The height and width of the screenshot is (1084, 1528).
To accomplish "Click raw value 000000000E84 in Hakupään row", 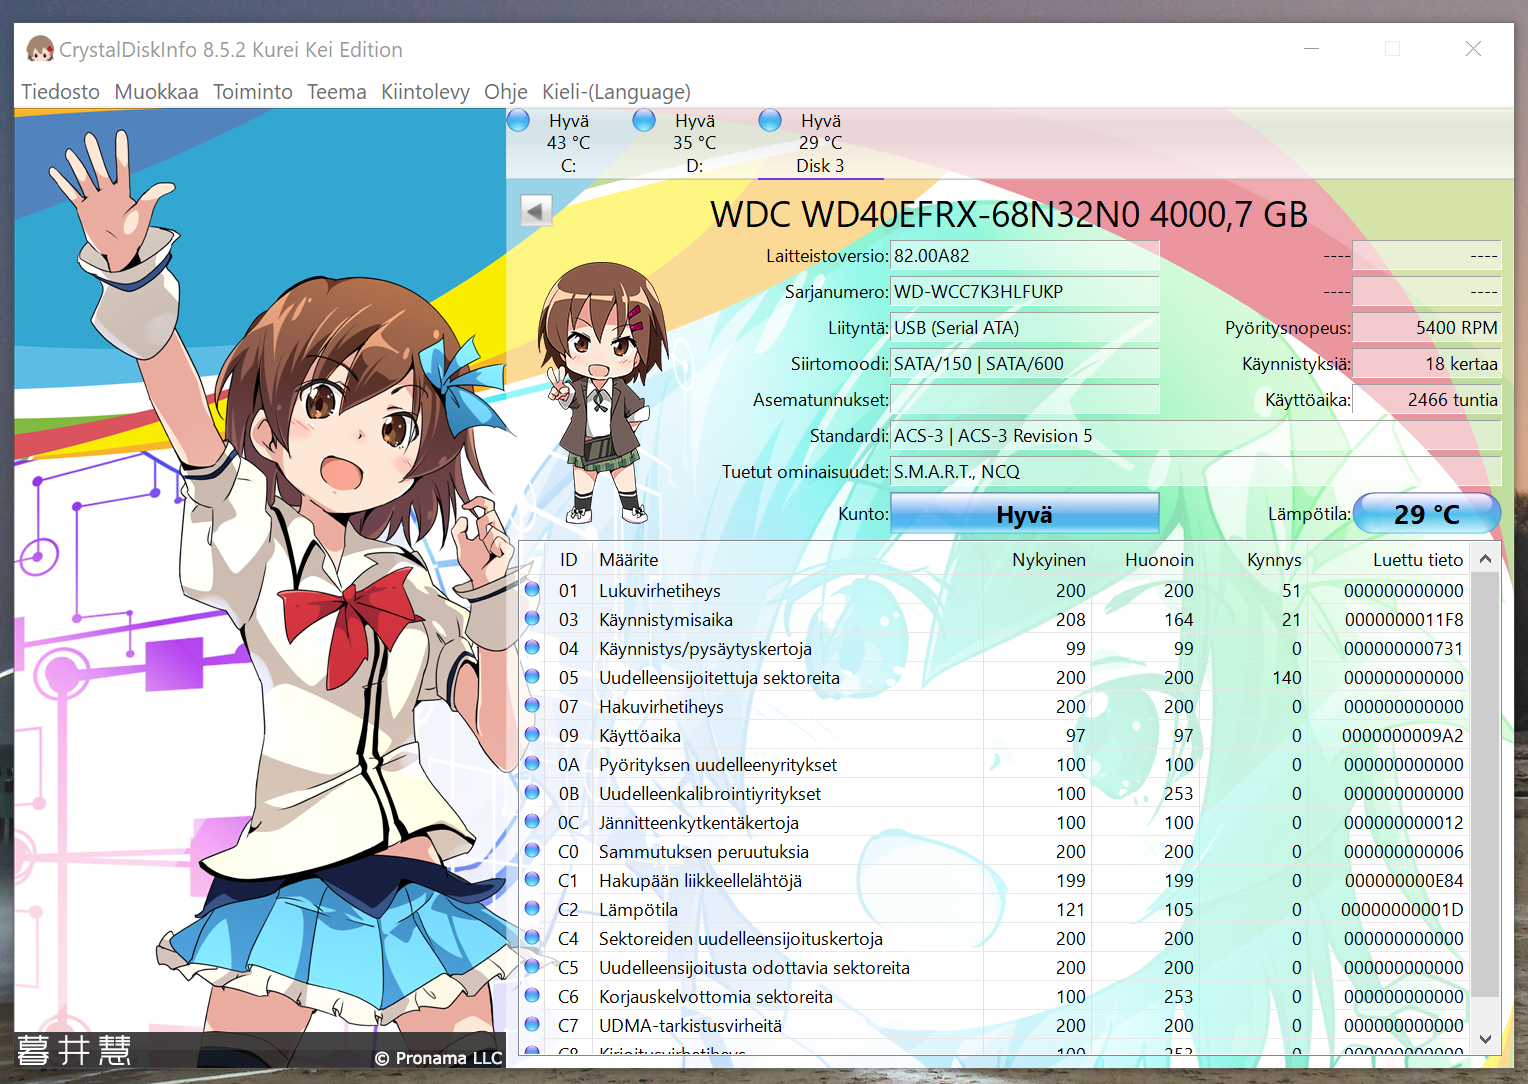I will (1404, 881).
